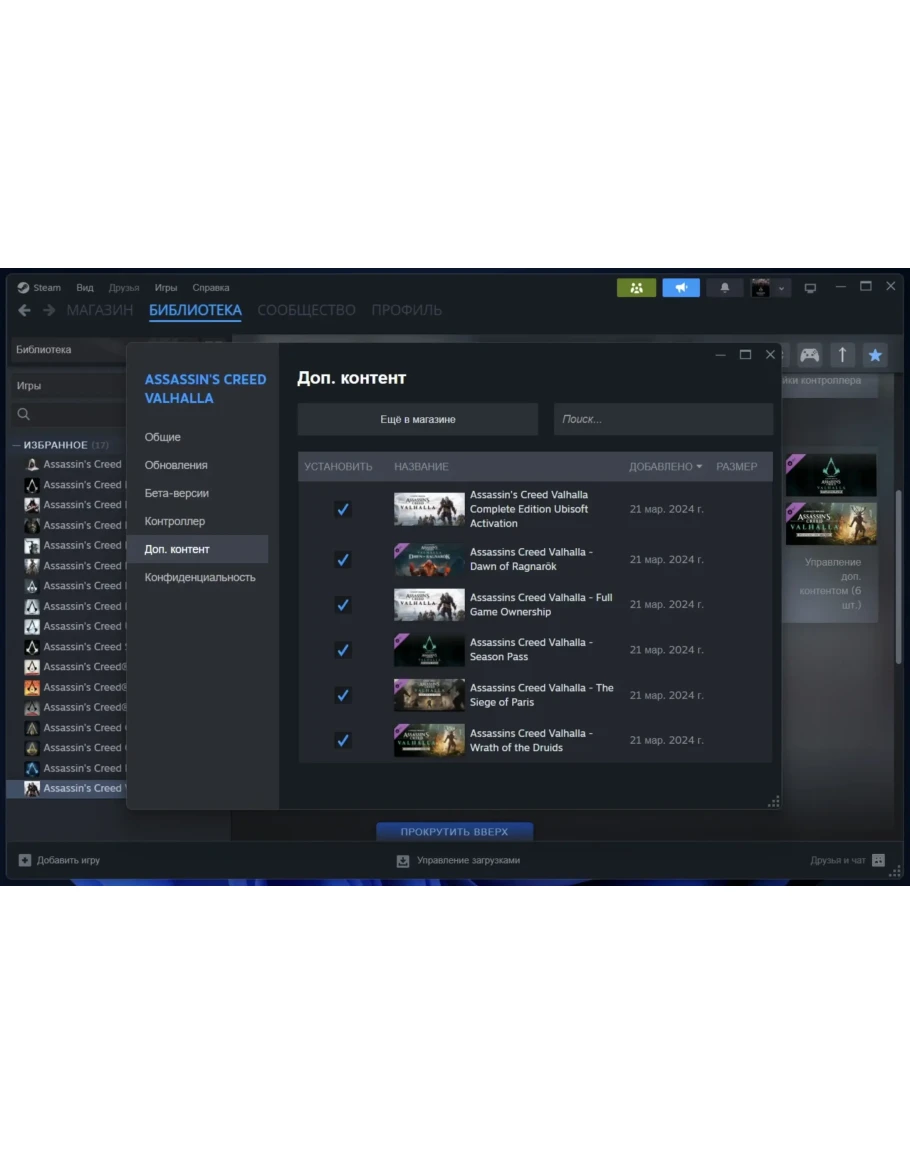Collapse the Избранное category in the sidebar
Screen dimensions: 910x1155
[x=17, y=445]
